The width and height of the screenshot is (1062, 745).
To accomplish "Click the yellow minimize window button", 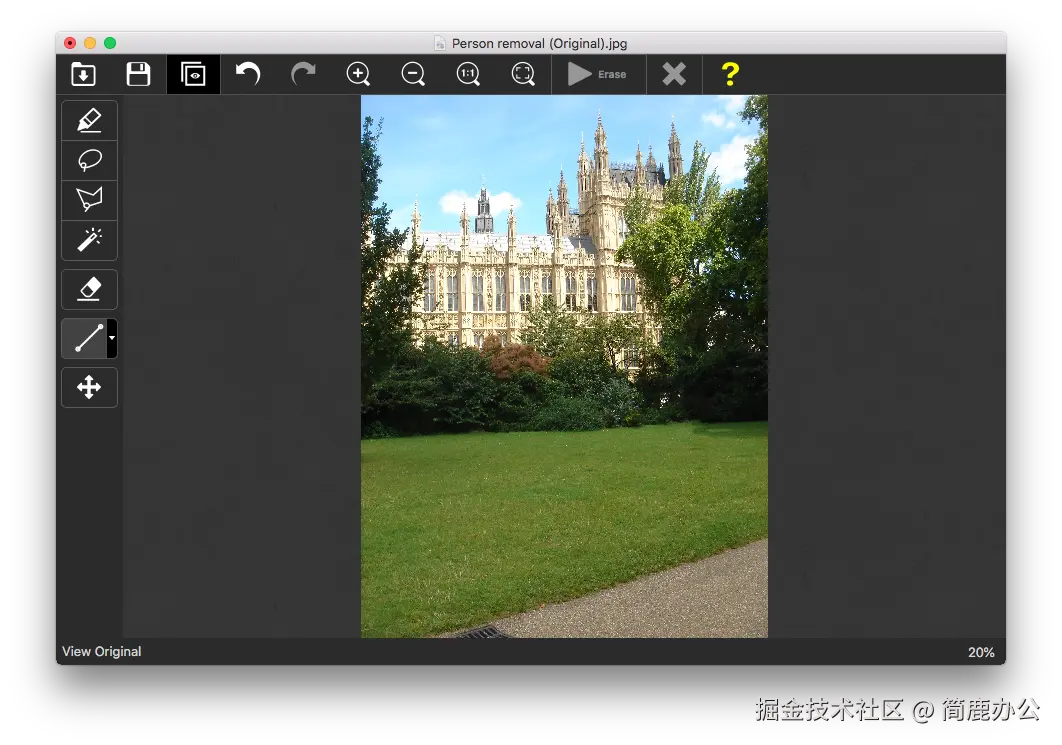I will tap(89, 43).
